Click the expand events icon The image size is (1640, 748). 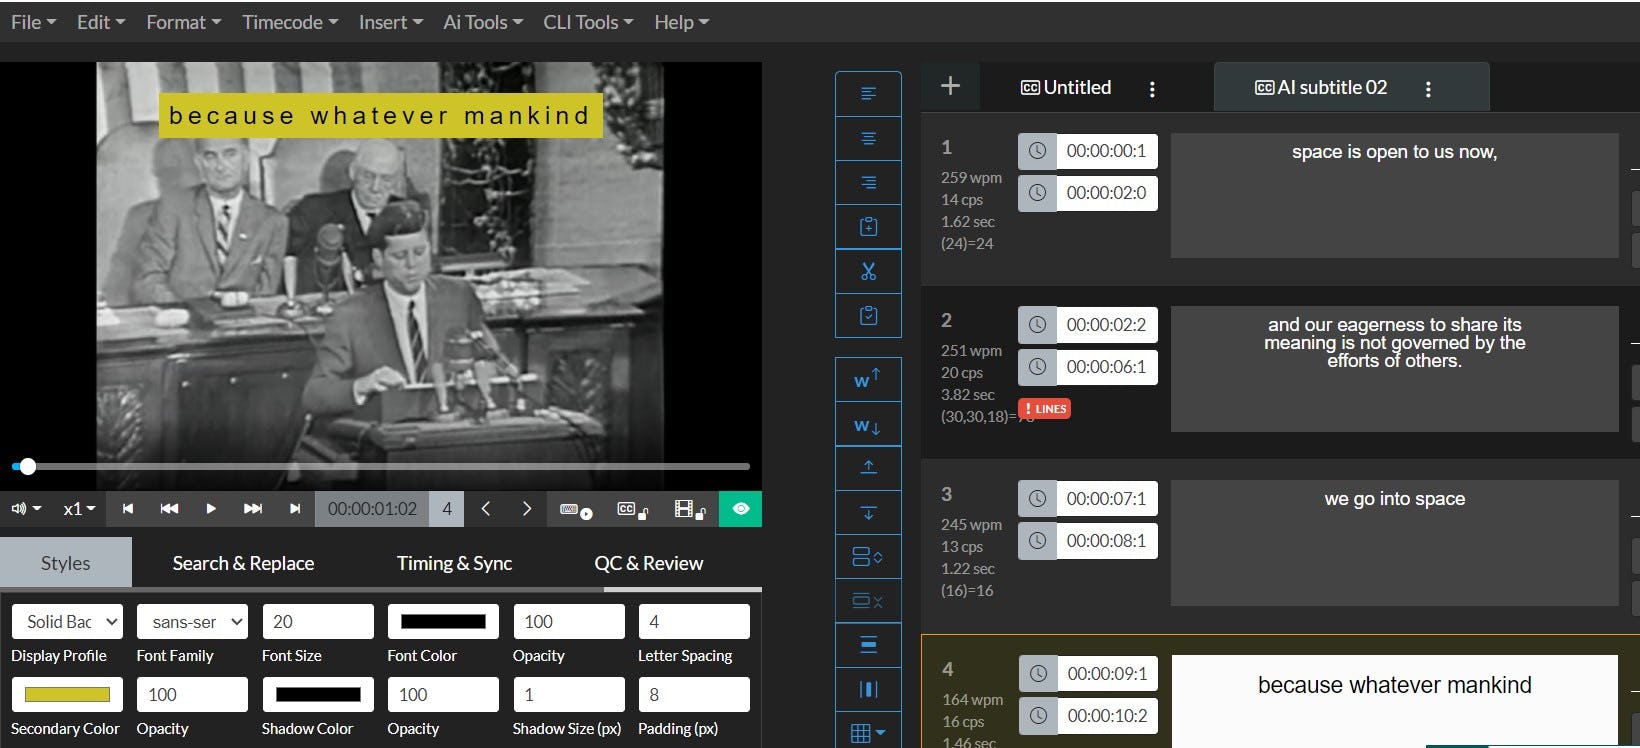tap(868, 557)
